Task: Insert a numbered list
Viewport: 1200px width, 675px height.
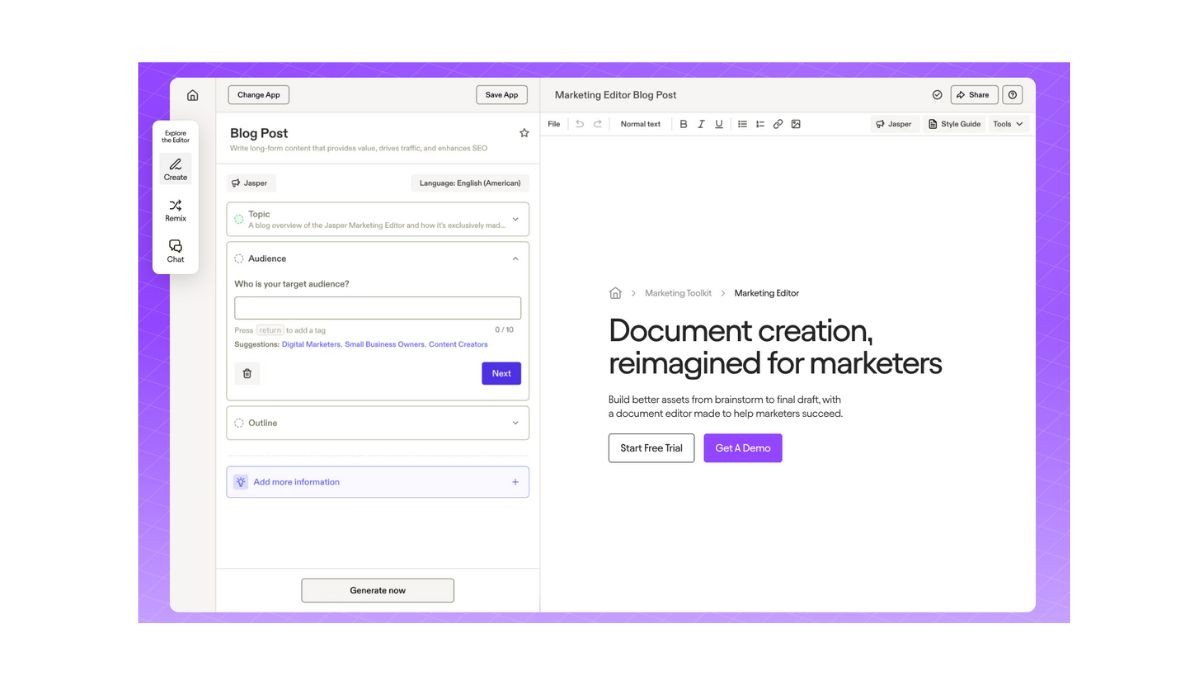Action: point(760,124)
